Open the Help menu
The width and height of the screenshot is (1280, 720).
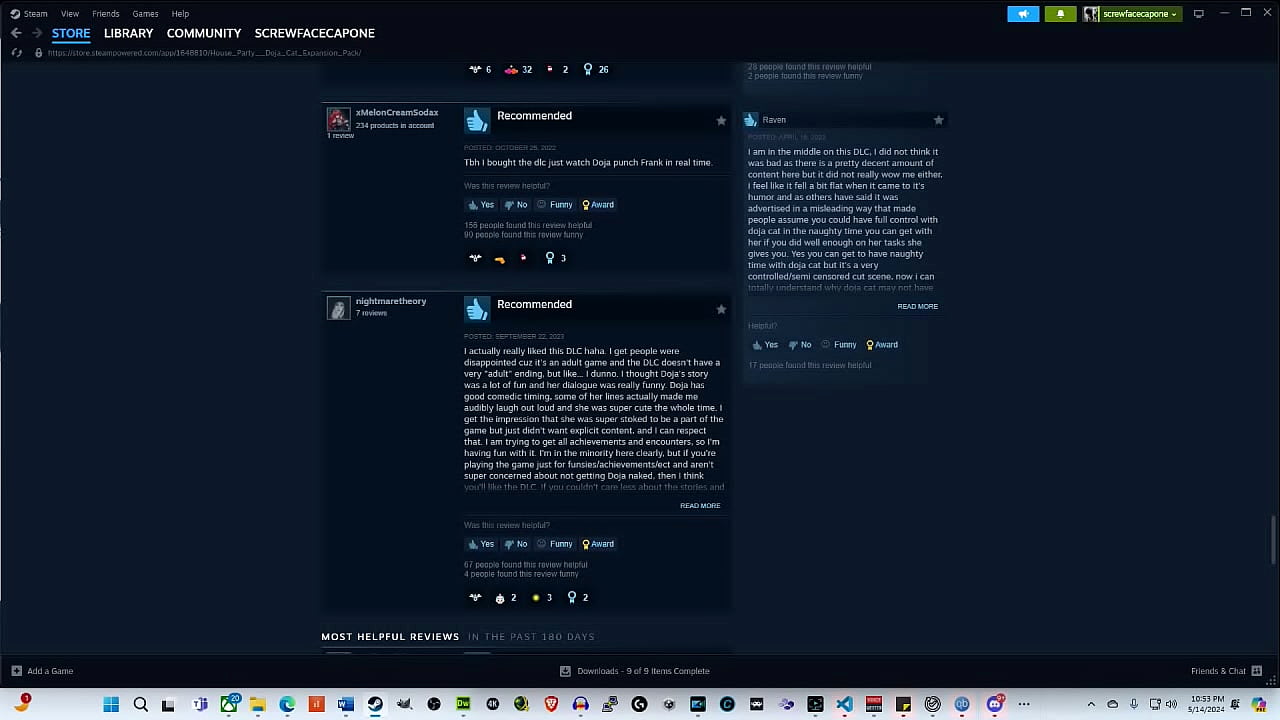(180, 13)
